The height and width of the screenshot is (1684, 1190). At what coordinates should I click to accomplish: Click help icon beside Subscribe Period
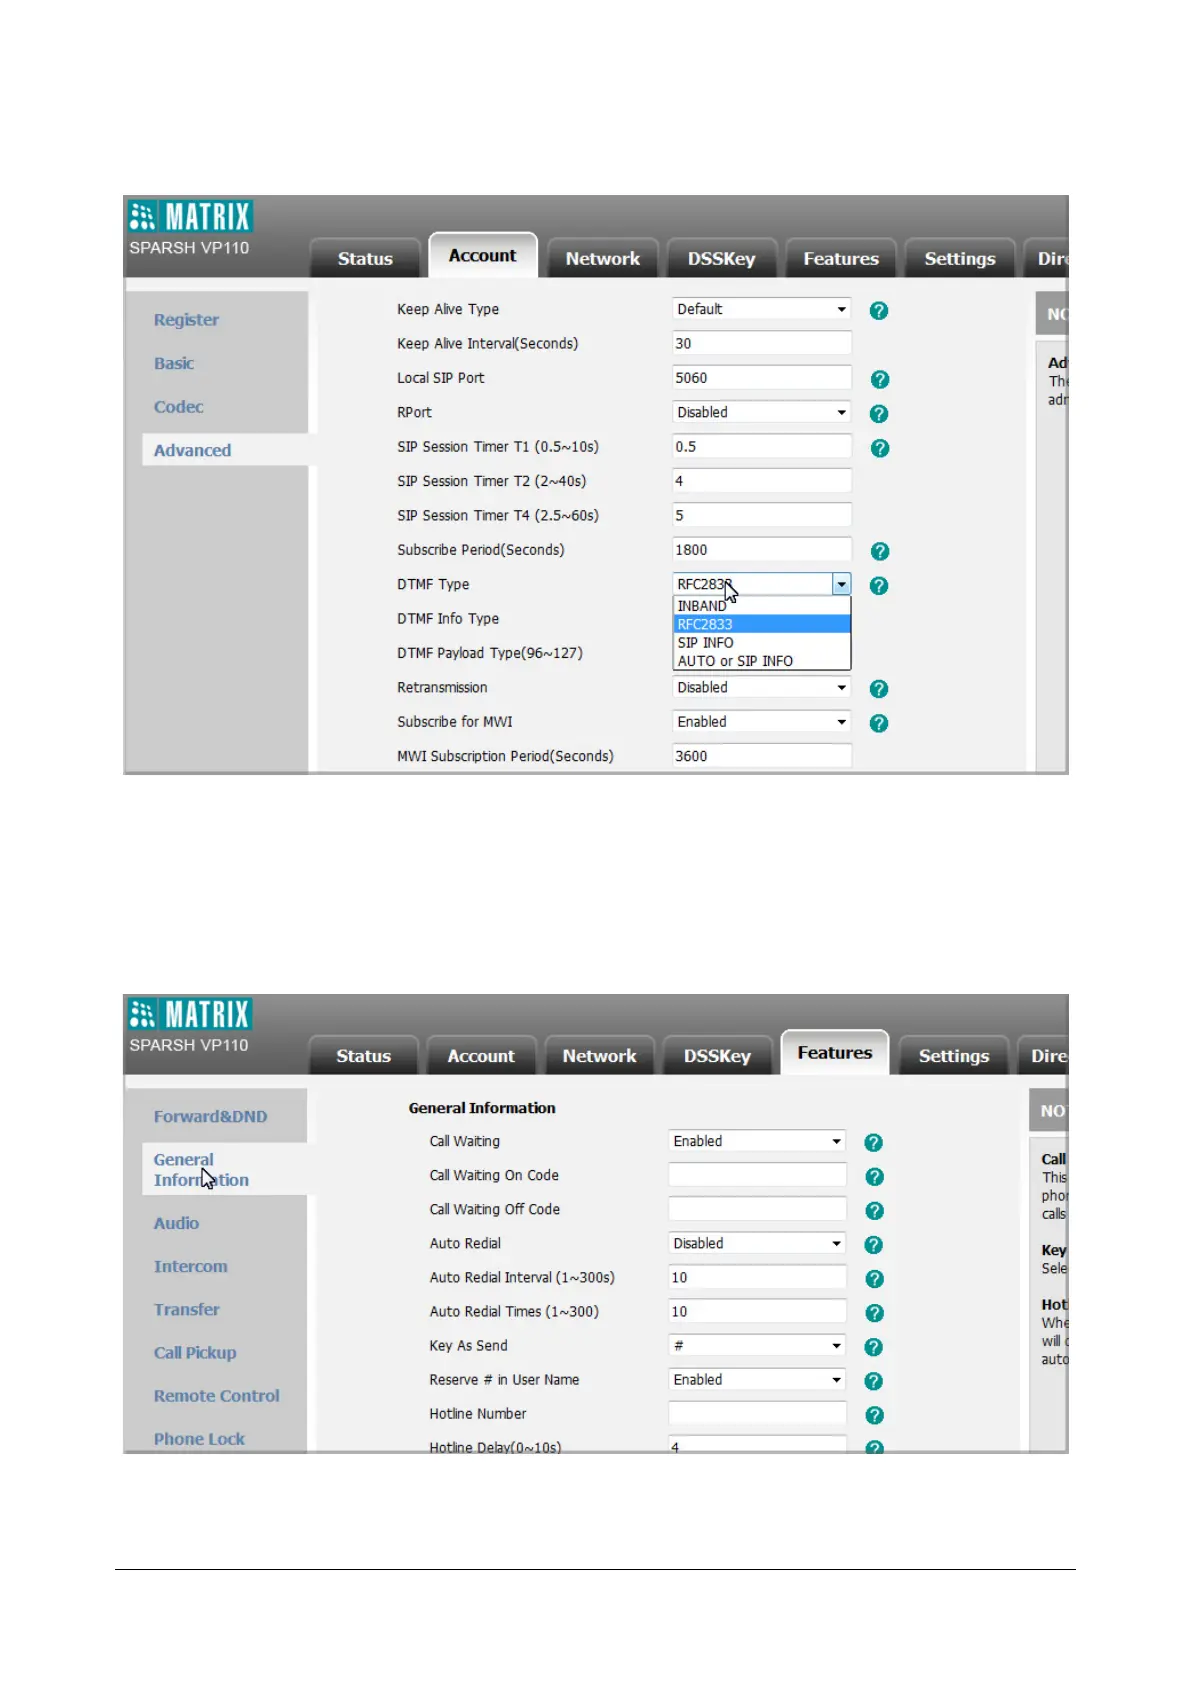879,551
